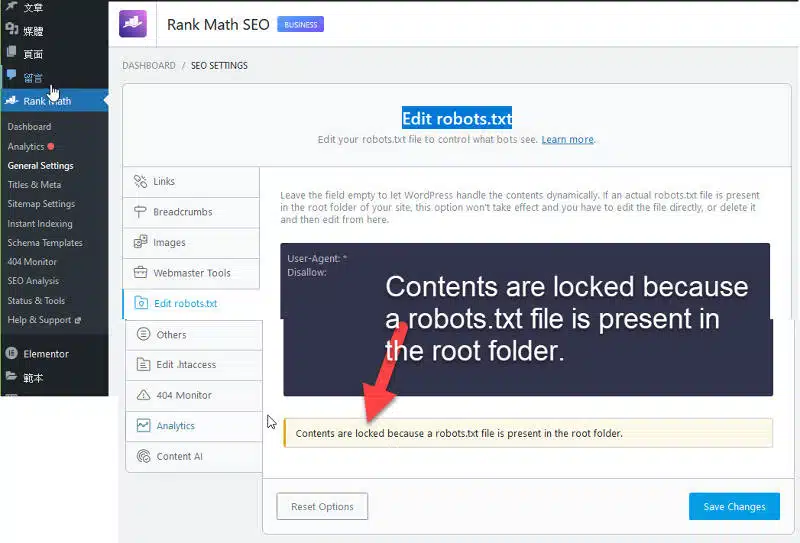Open Instant Indexing in the sidebar

click(40, 224)
